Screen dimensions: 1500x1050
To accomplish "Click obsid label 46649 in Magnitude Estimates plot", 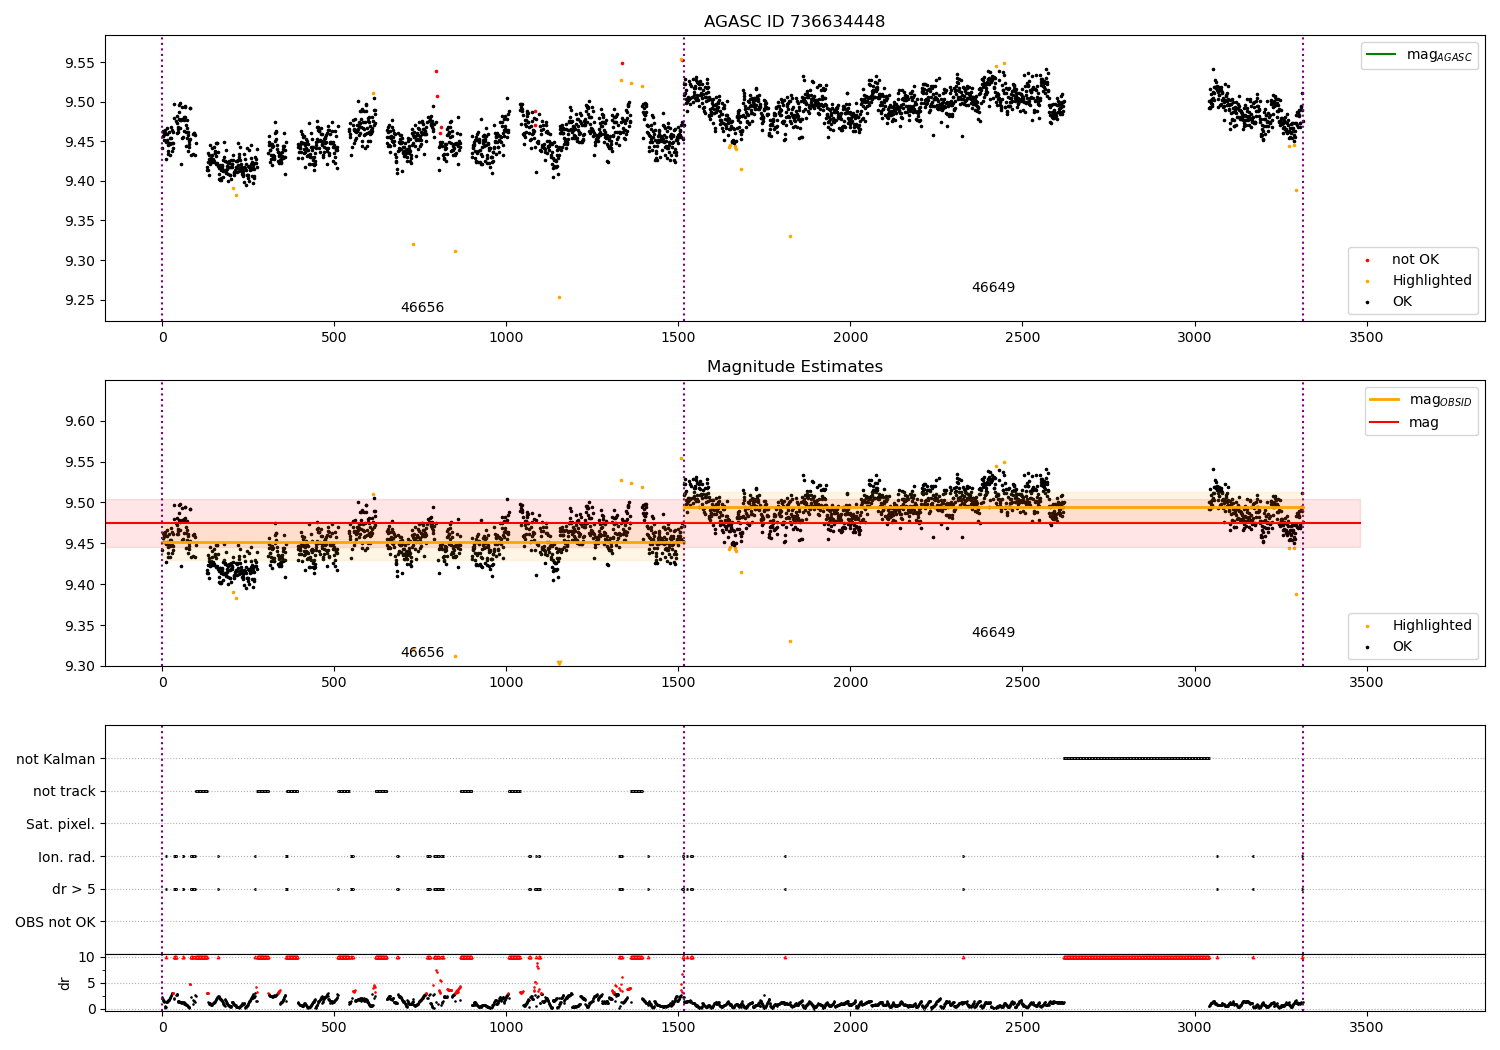I will 993,633.
